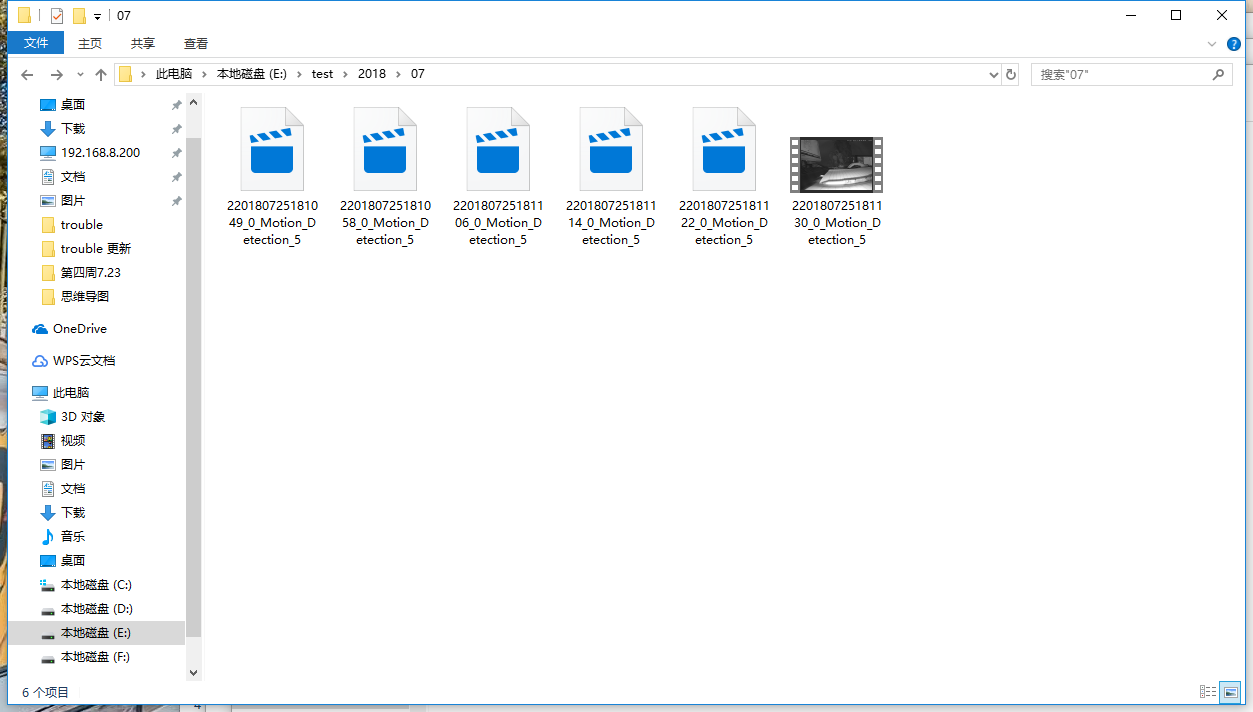The image size is (1253, 712).
Task: Open the trouble 更新 folder in sidebar
Action: (x=96, y=248)
